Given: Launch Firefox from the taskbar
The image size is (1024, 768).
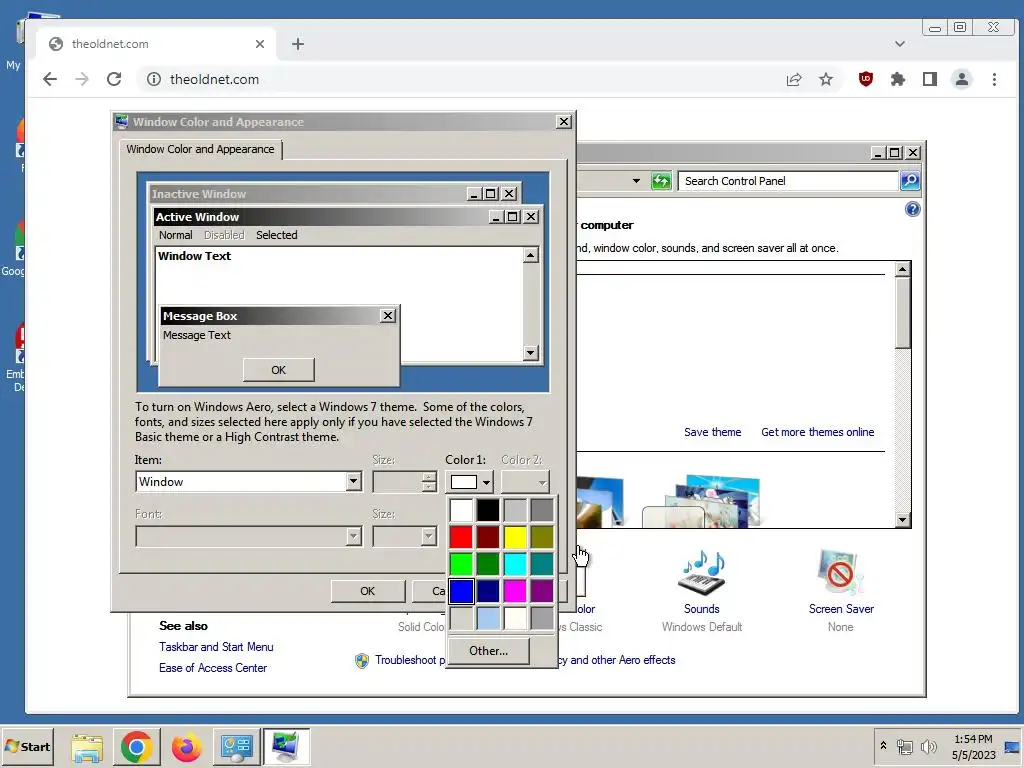Looking at the screenshot, I should point(186,747).
